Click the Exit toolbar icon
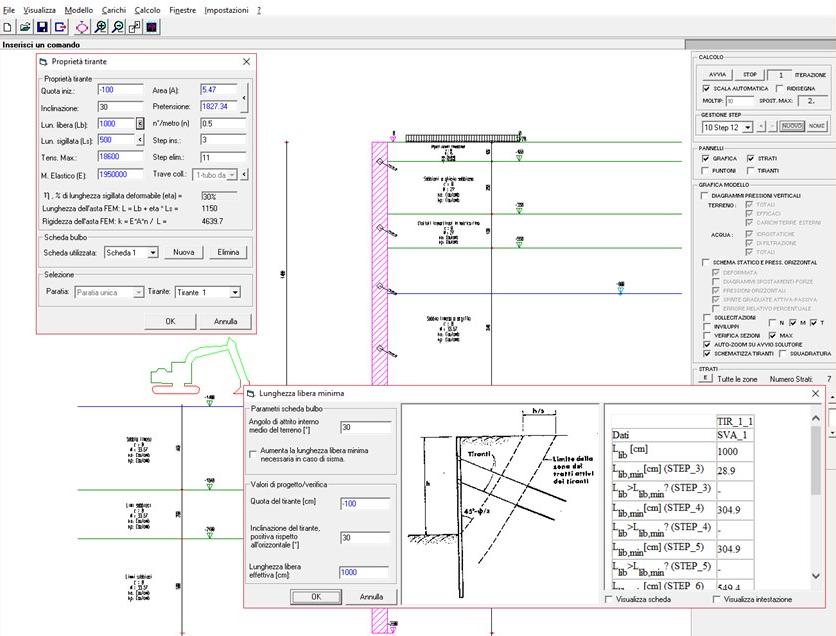Viewport: 836px width, 636px height. point(60,27)
